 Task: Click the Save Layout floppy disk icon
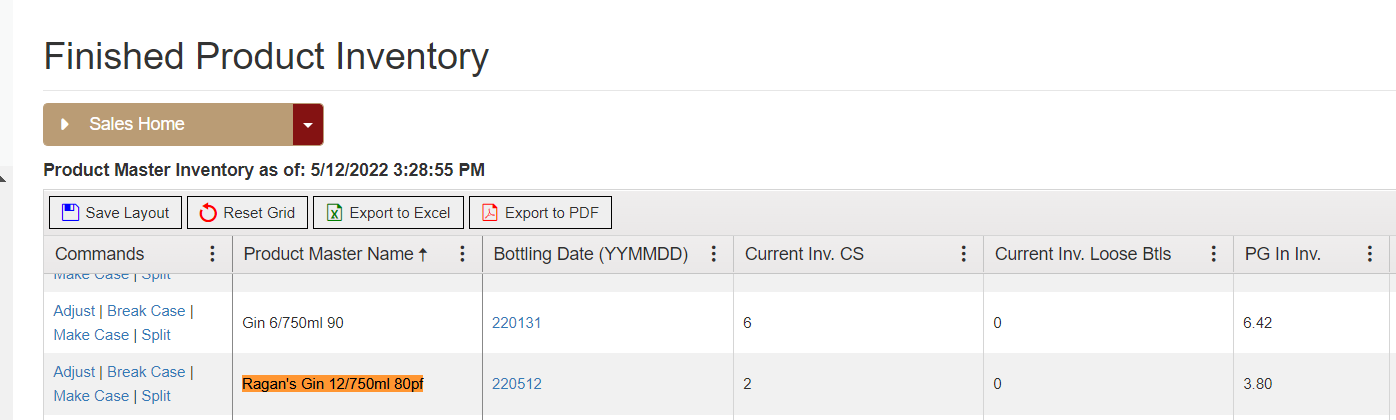[x=70, y=212]
